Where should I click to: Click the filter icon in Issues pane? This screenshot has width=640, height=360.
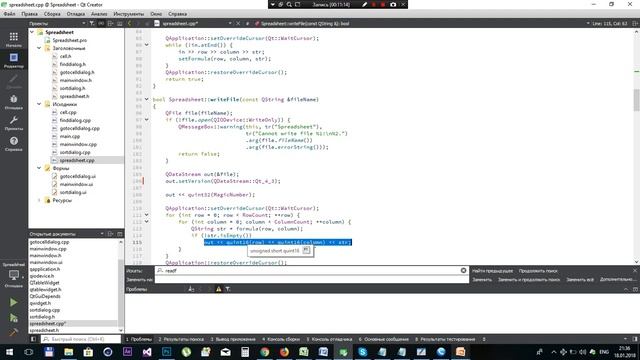pos(228,289)
